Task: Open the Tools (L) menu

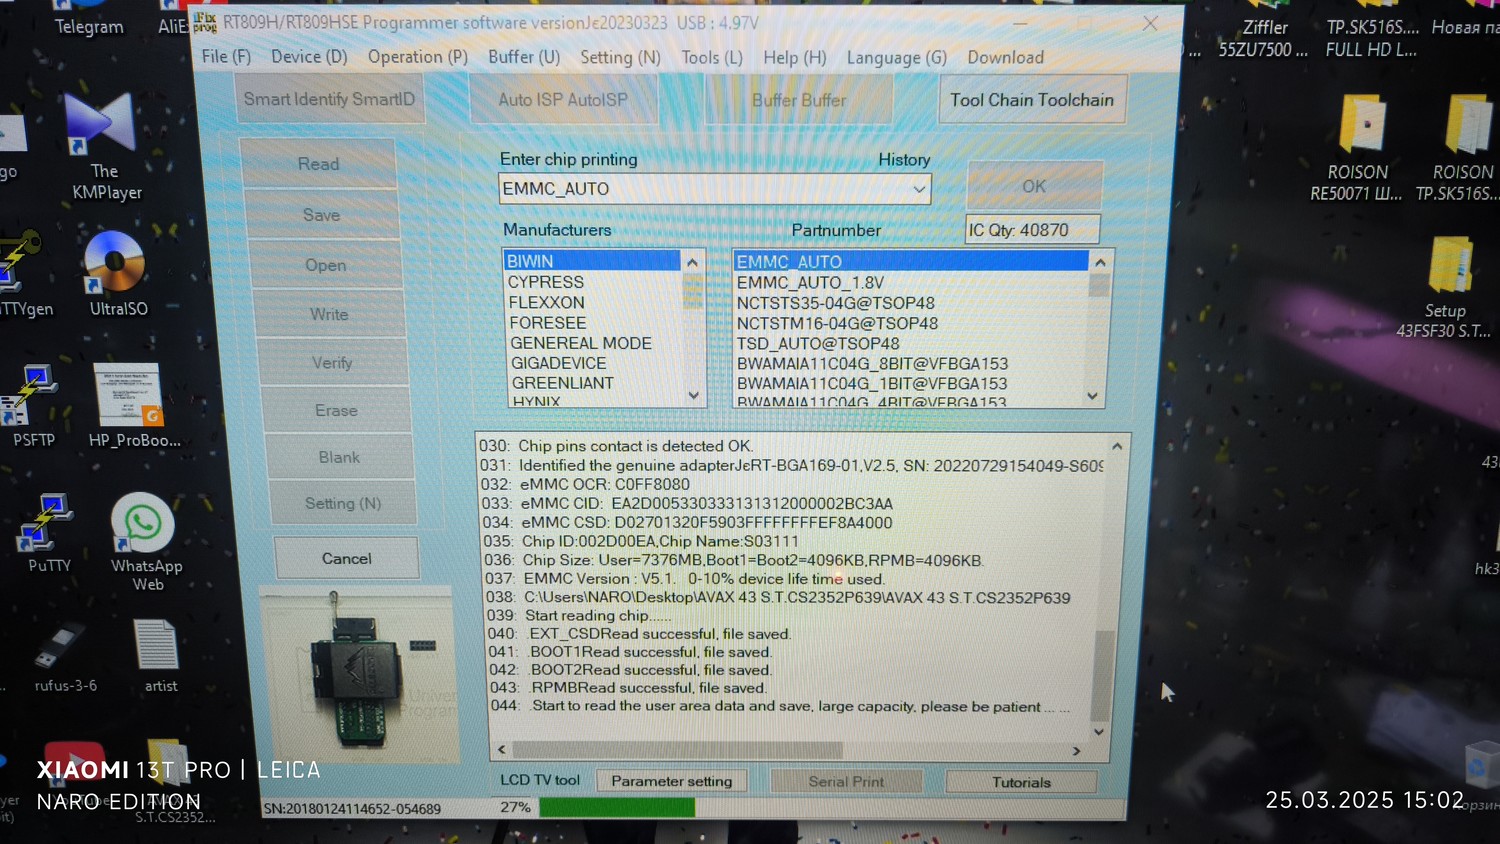Action: (711, 57)
